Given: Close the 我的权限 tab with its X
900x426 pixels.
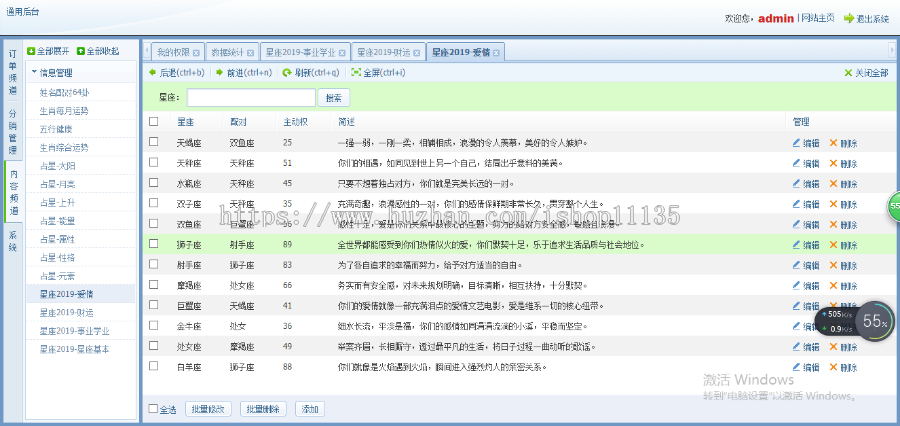Looking at the screenshot, I should tap(196, 53).
